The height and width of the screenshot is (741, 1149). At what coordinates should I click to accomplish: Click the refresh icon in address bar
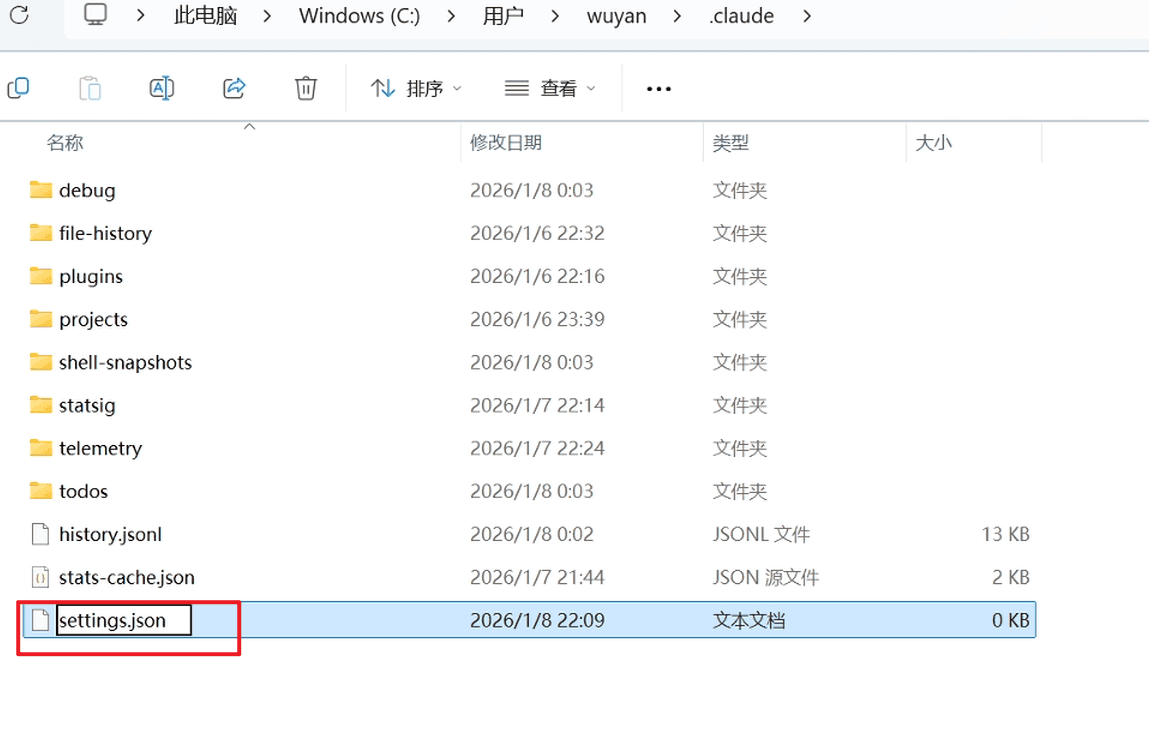(x=19, y=16)
